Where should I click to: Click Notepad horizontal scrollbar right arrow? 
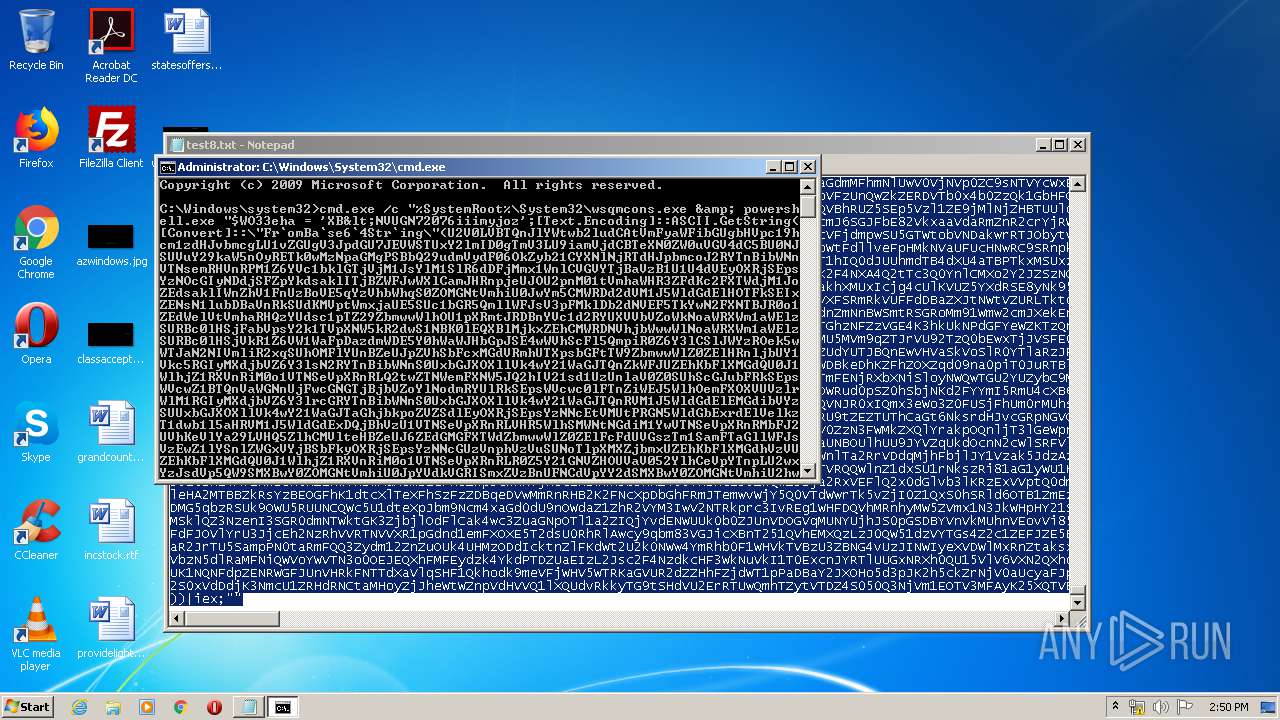click(x=1062, y=619)
